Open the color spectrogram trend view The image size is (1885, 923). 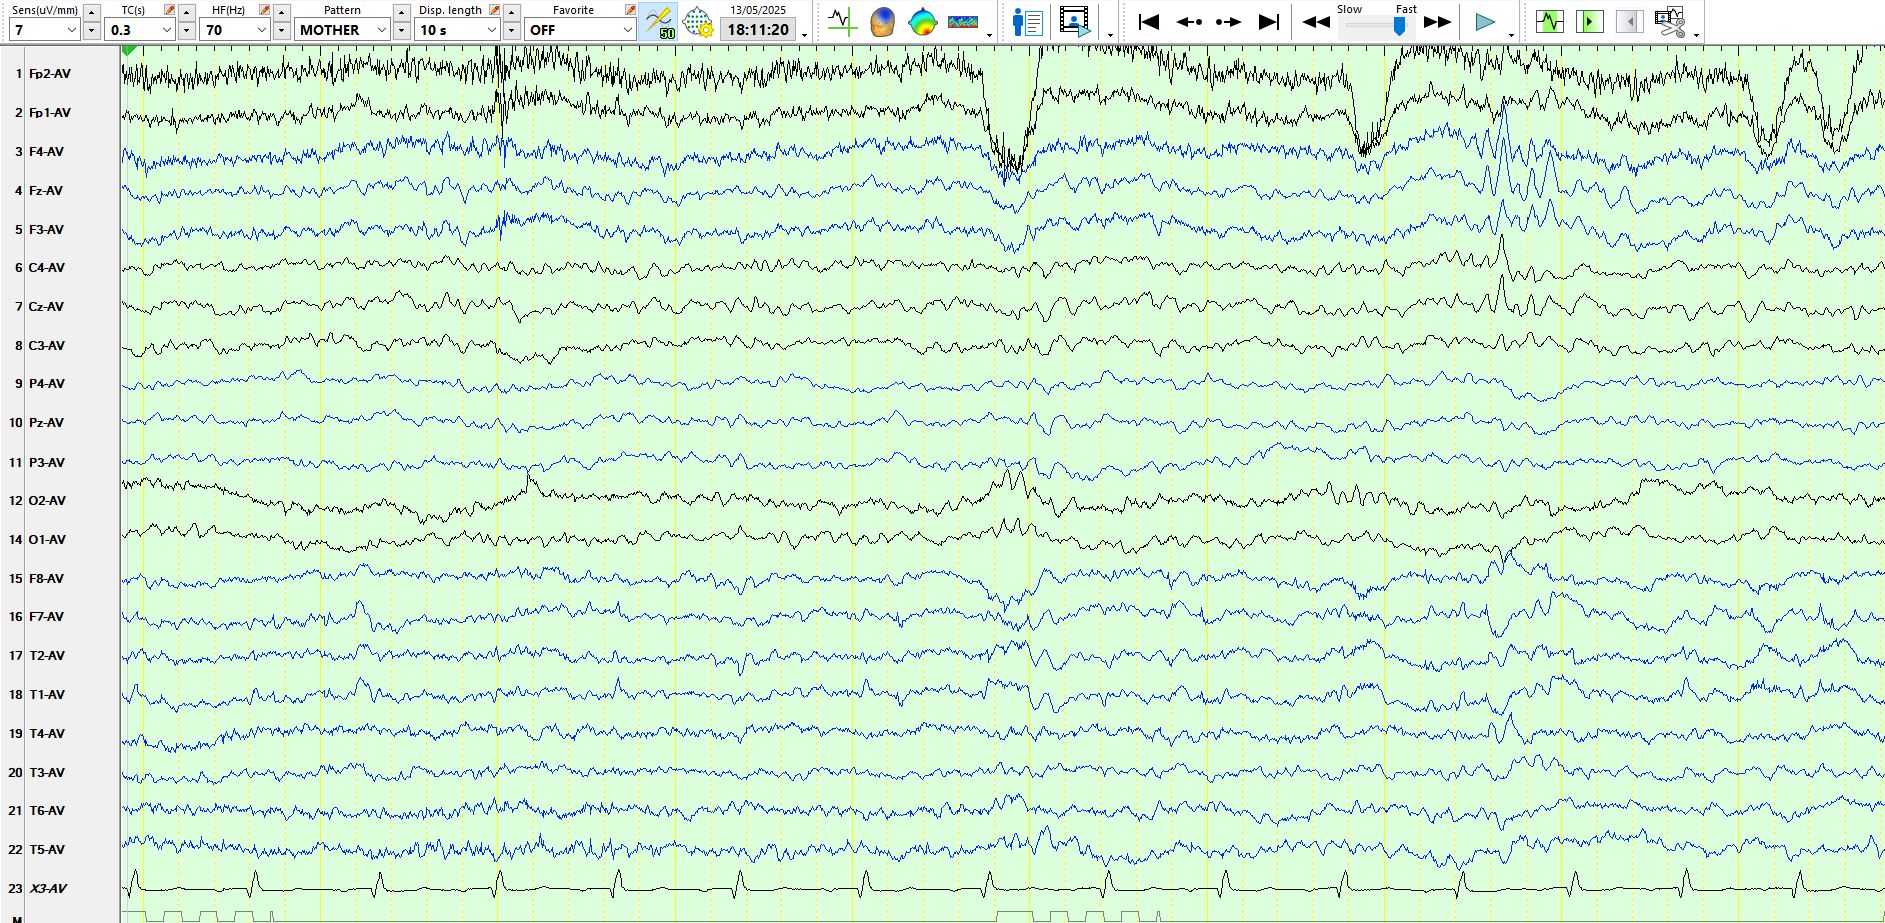[x=963, y=21]
